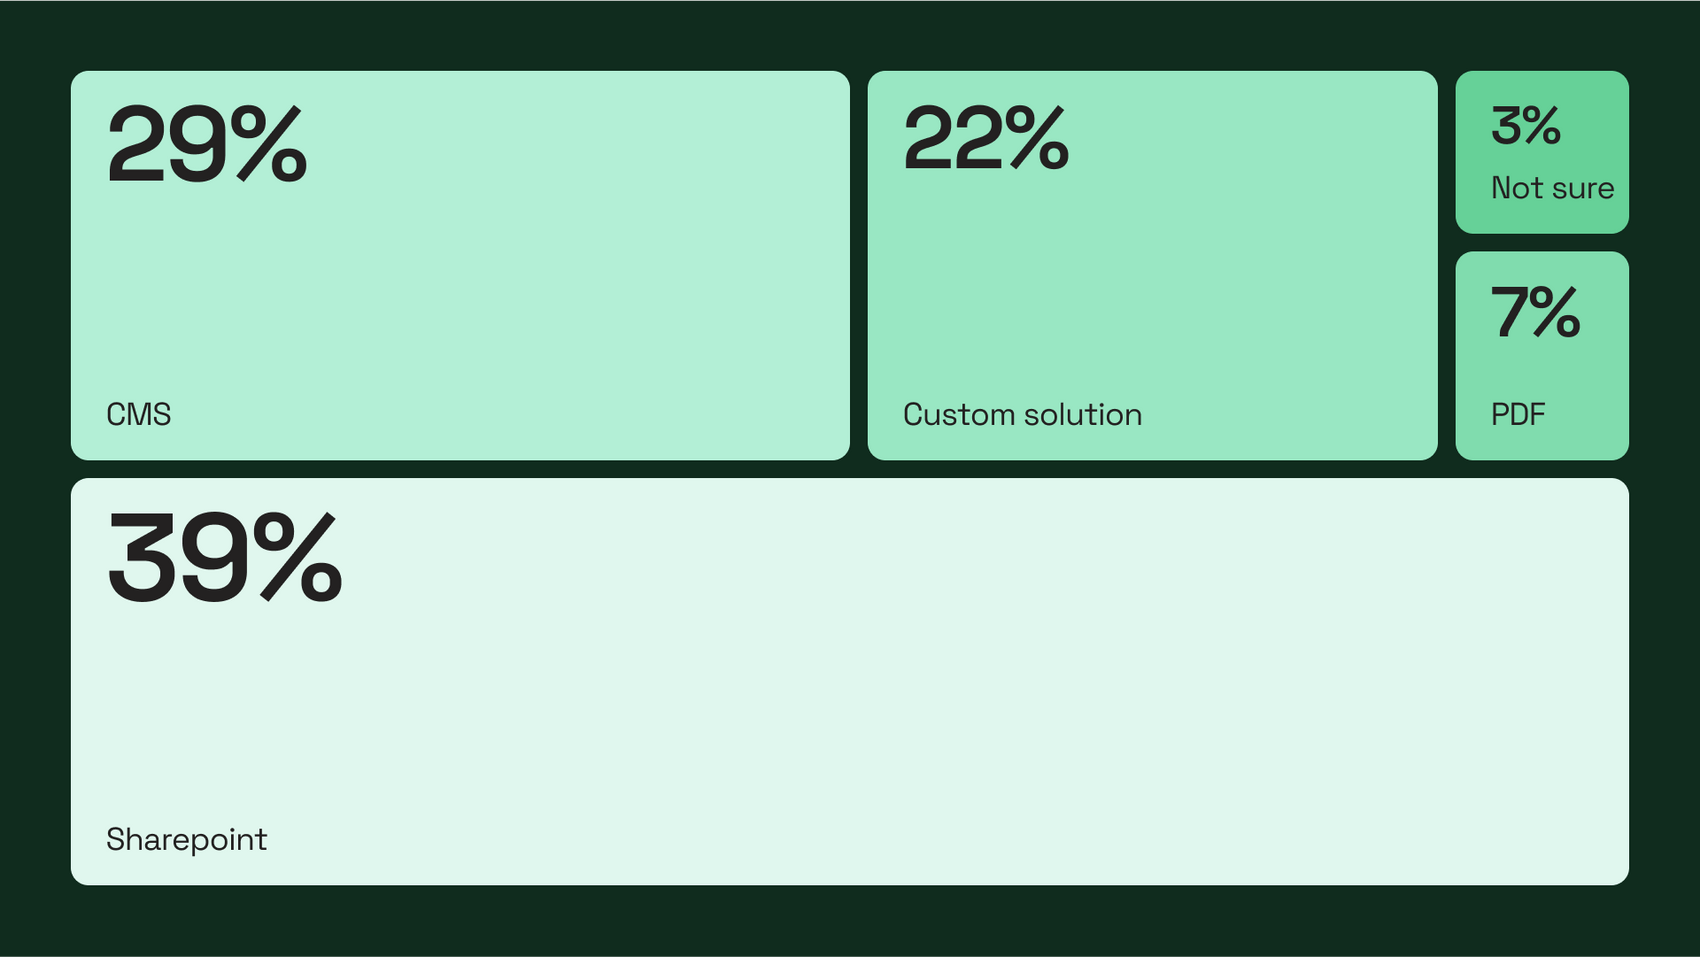Select the Not sure label
The width and height of the screenshot is (1700, 957).
(x=1552, y=187)
